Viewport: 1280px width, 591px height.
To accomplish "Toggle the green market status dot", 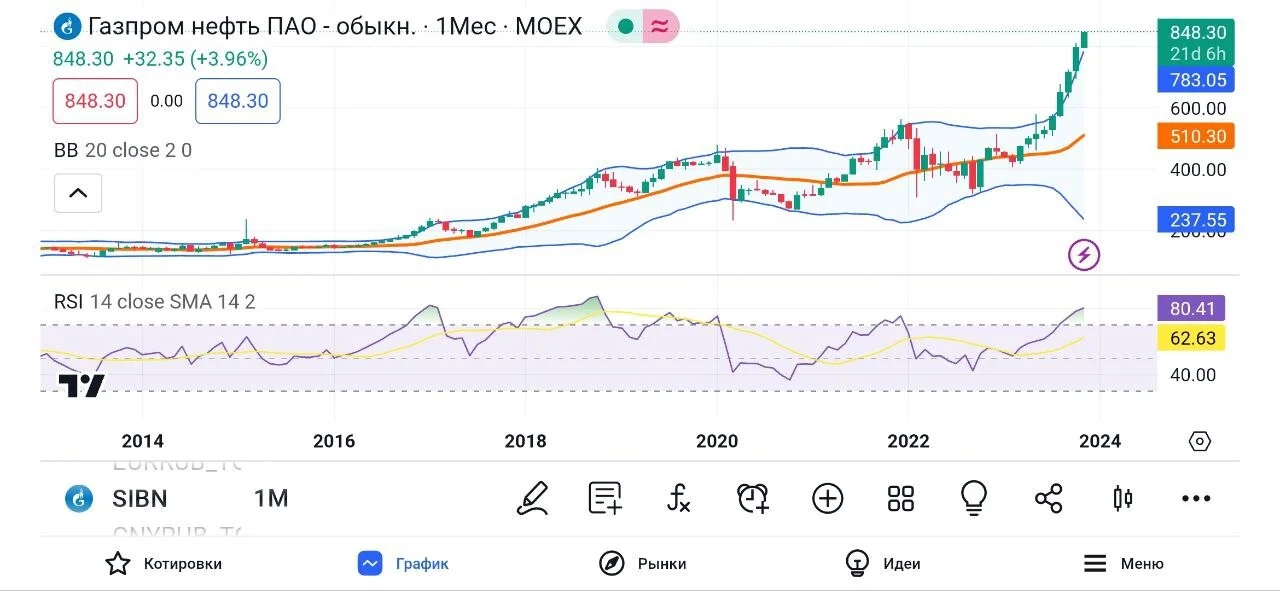I will 625,26.
